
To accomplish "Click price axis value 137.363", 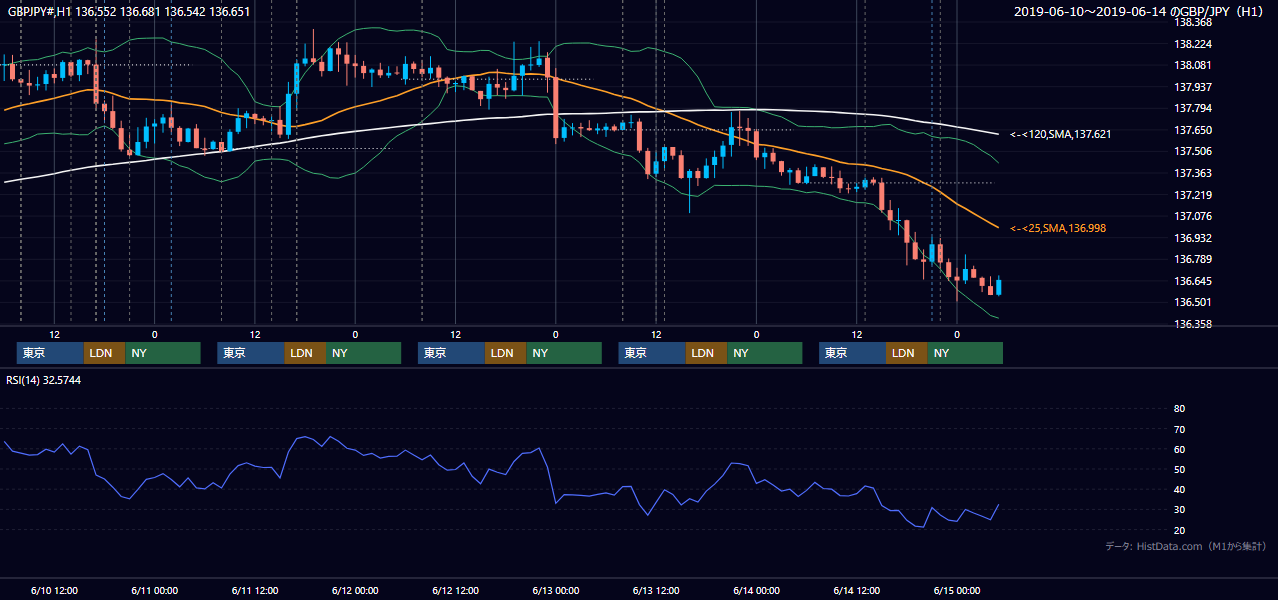I will (x=1192, y=173).
